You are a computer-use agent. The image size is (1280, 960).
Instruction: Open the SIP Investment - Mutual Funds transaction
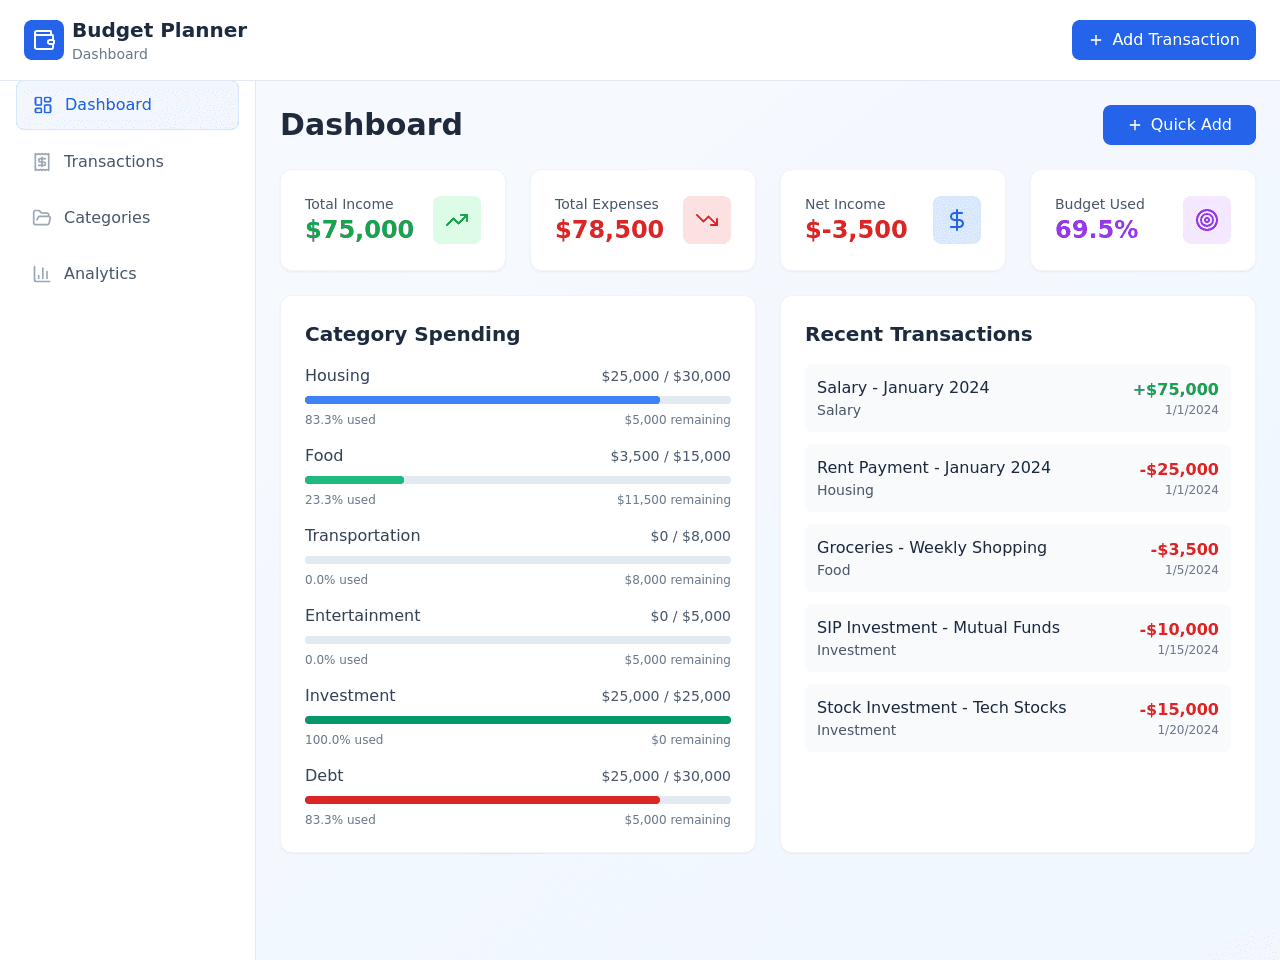click(1018, 638)
